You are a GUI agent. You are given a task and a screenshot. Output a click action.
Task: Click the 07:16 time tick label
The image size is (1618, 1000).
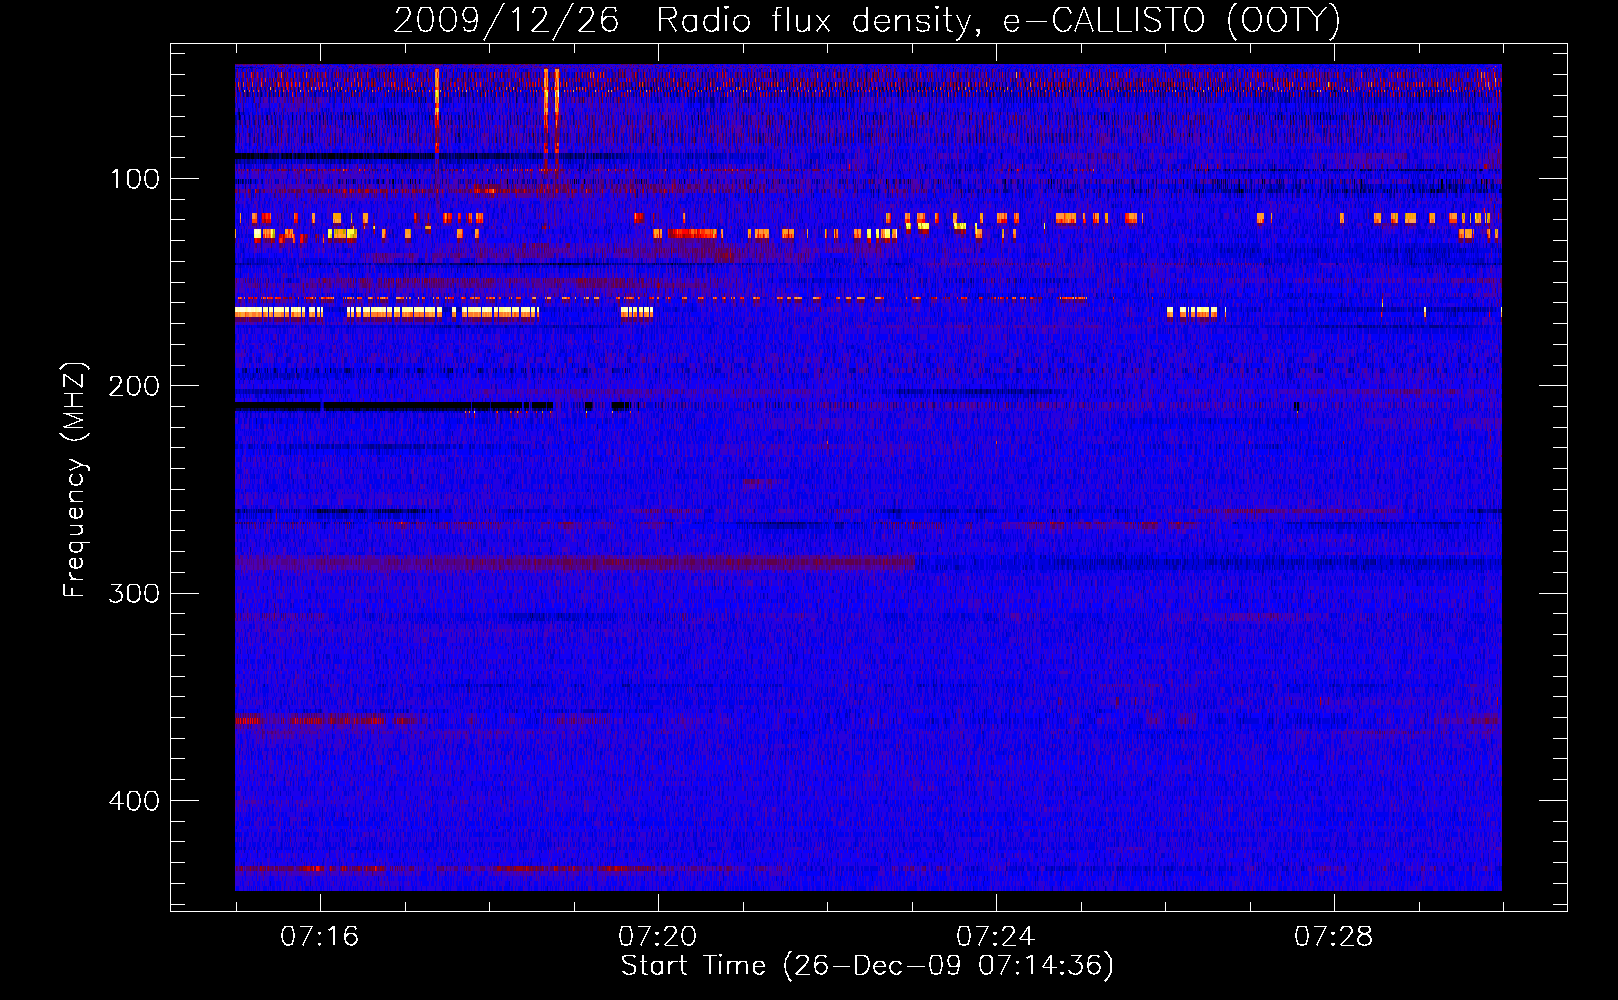pyautogui.click(x=320, y=937)
